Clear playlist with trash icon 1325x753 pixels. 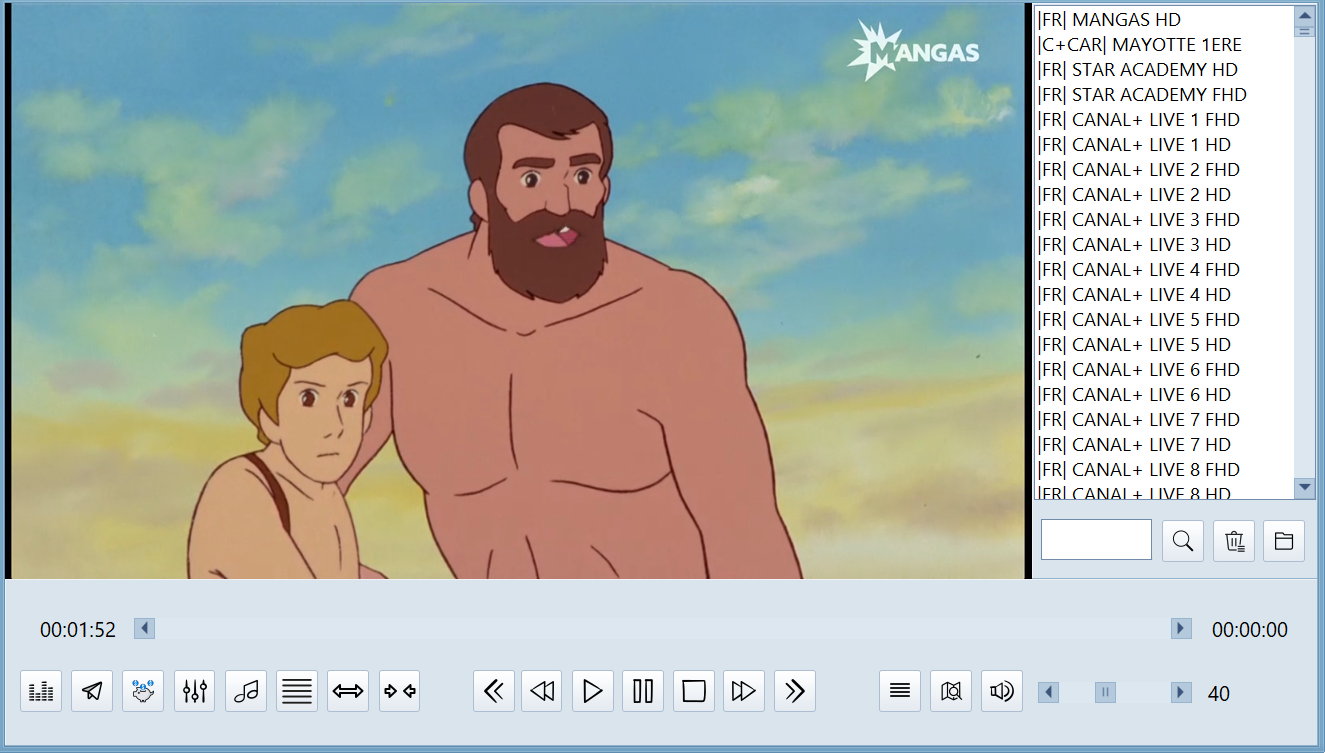[1234, 541]
